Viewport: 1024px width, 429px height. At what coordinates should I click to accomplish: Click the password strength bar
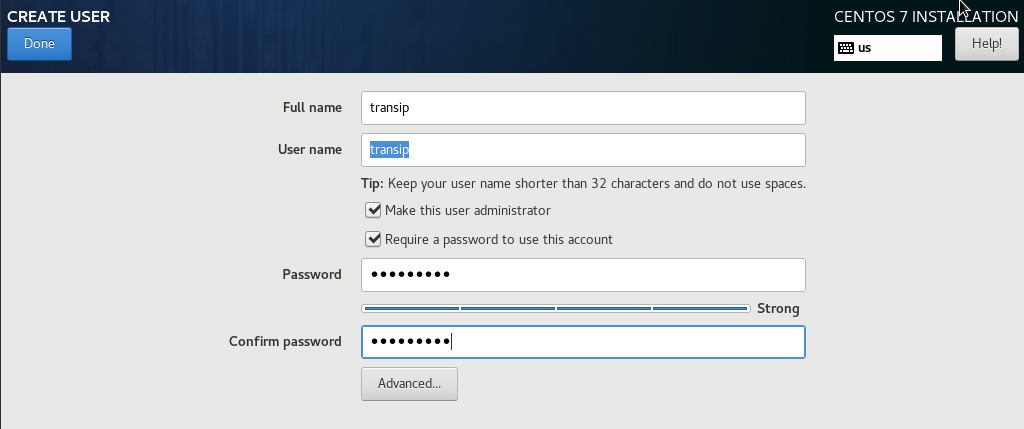click(x=556, y=308)
